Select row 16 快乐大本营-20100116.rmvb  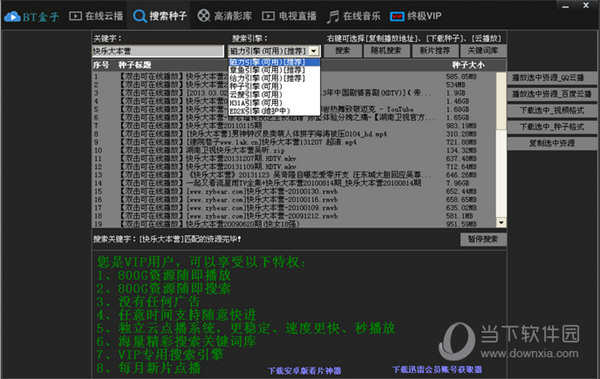coord(295,199)
